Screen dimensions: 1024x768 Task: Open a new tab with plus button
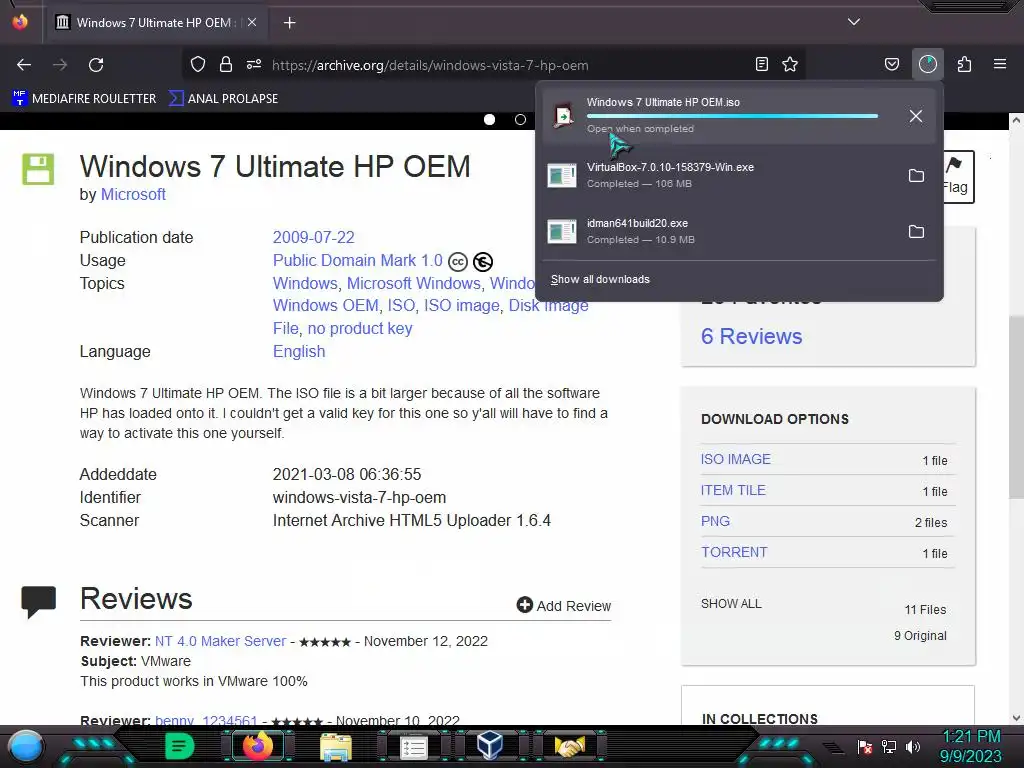[x=289, y=23]
